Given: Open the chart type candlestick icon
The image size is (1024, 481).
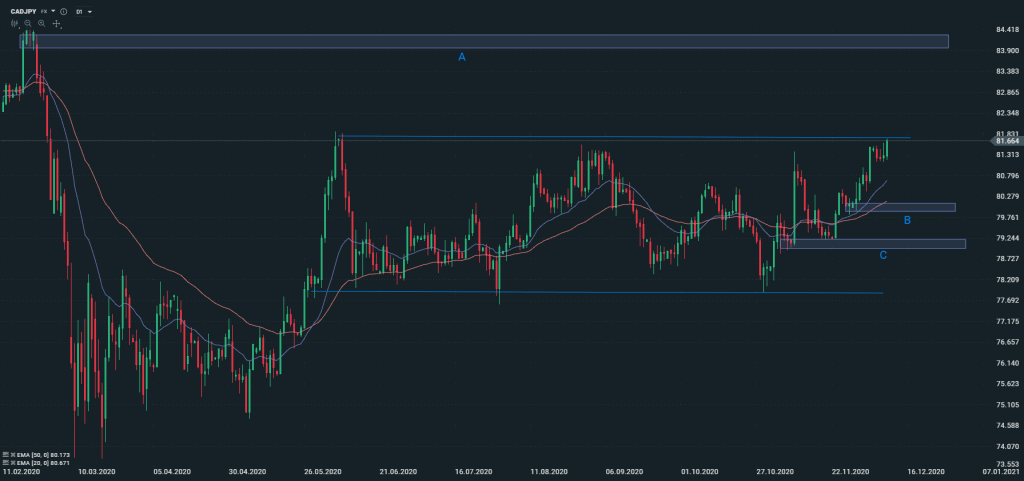Looking at the screenshot, I should pyautogui.click(x=14, y=23).
